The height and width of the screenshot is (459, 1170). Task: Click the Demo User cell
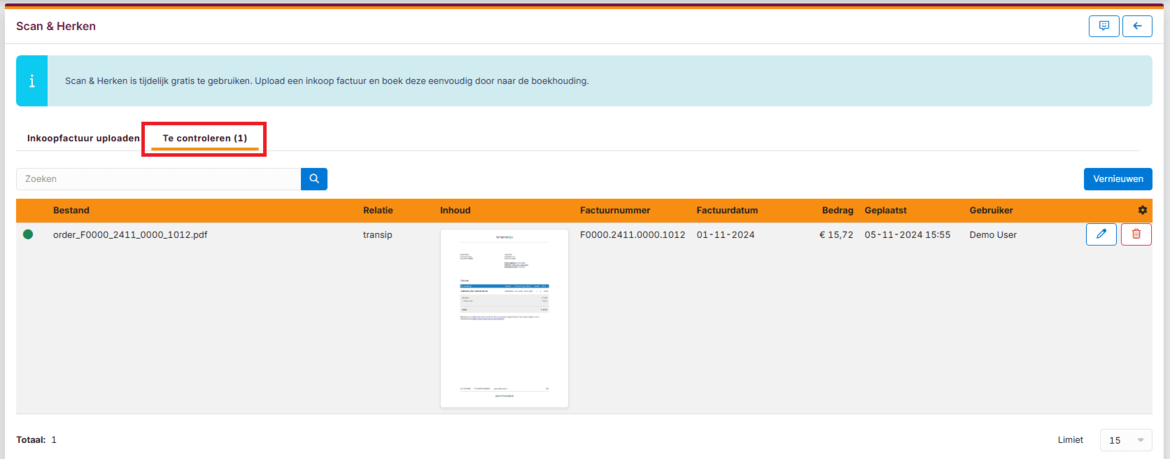coord(993,234)
